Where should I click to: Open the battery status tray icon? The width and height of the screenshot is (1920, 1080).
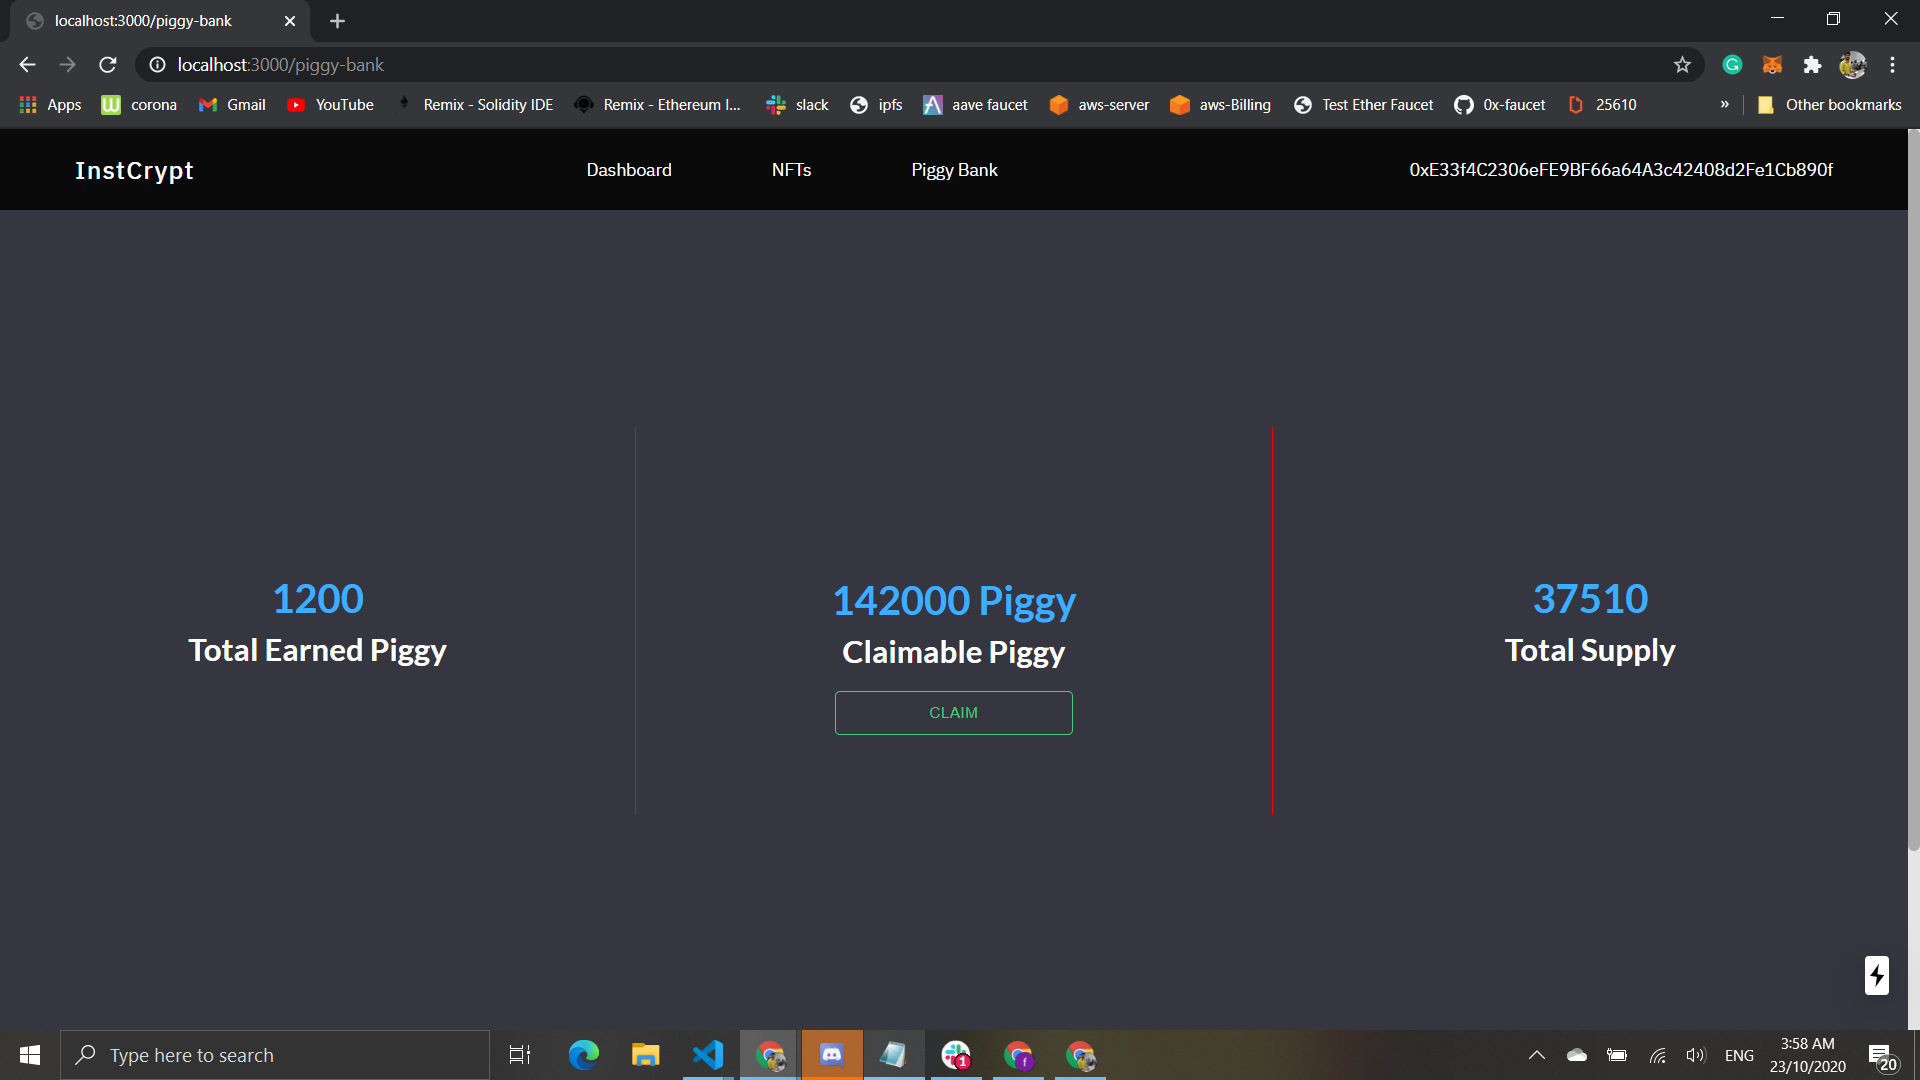pos(1617,1055)
